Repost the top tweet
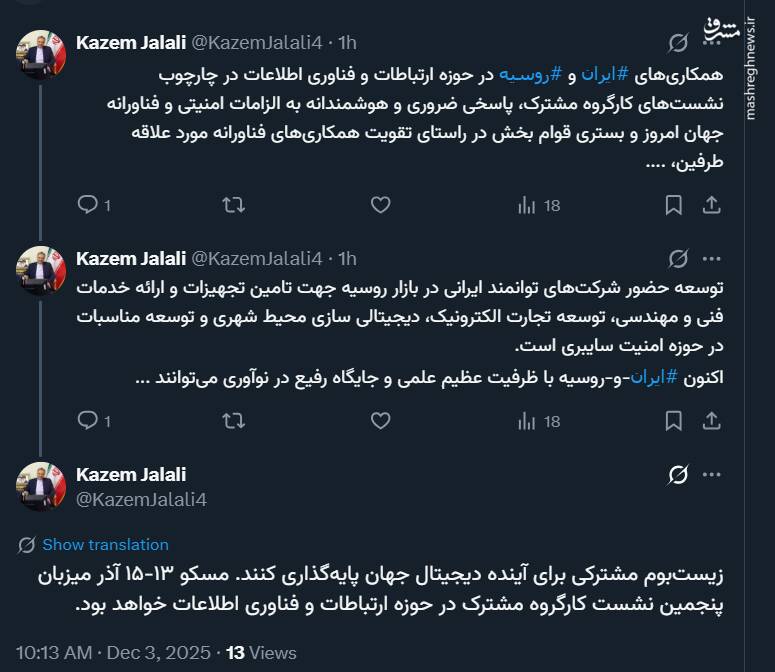Image resolution: width=775 pixels, height=672 pixels. [233, 205]
